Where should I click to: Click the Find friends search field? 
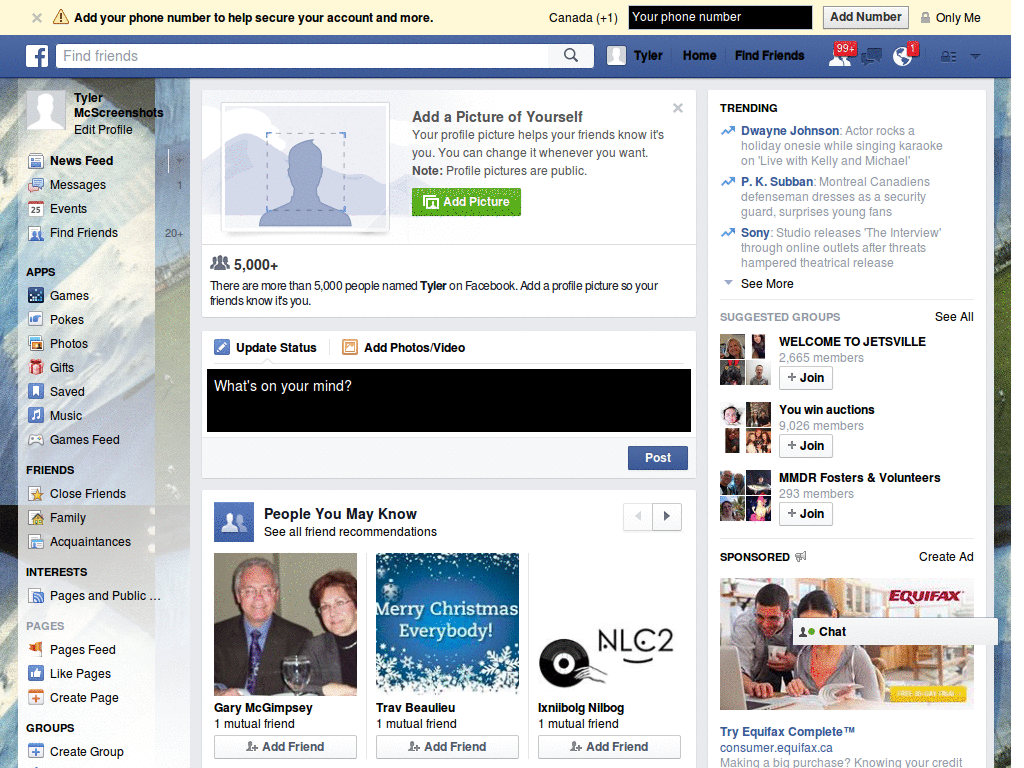coord(304,56)
